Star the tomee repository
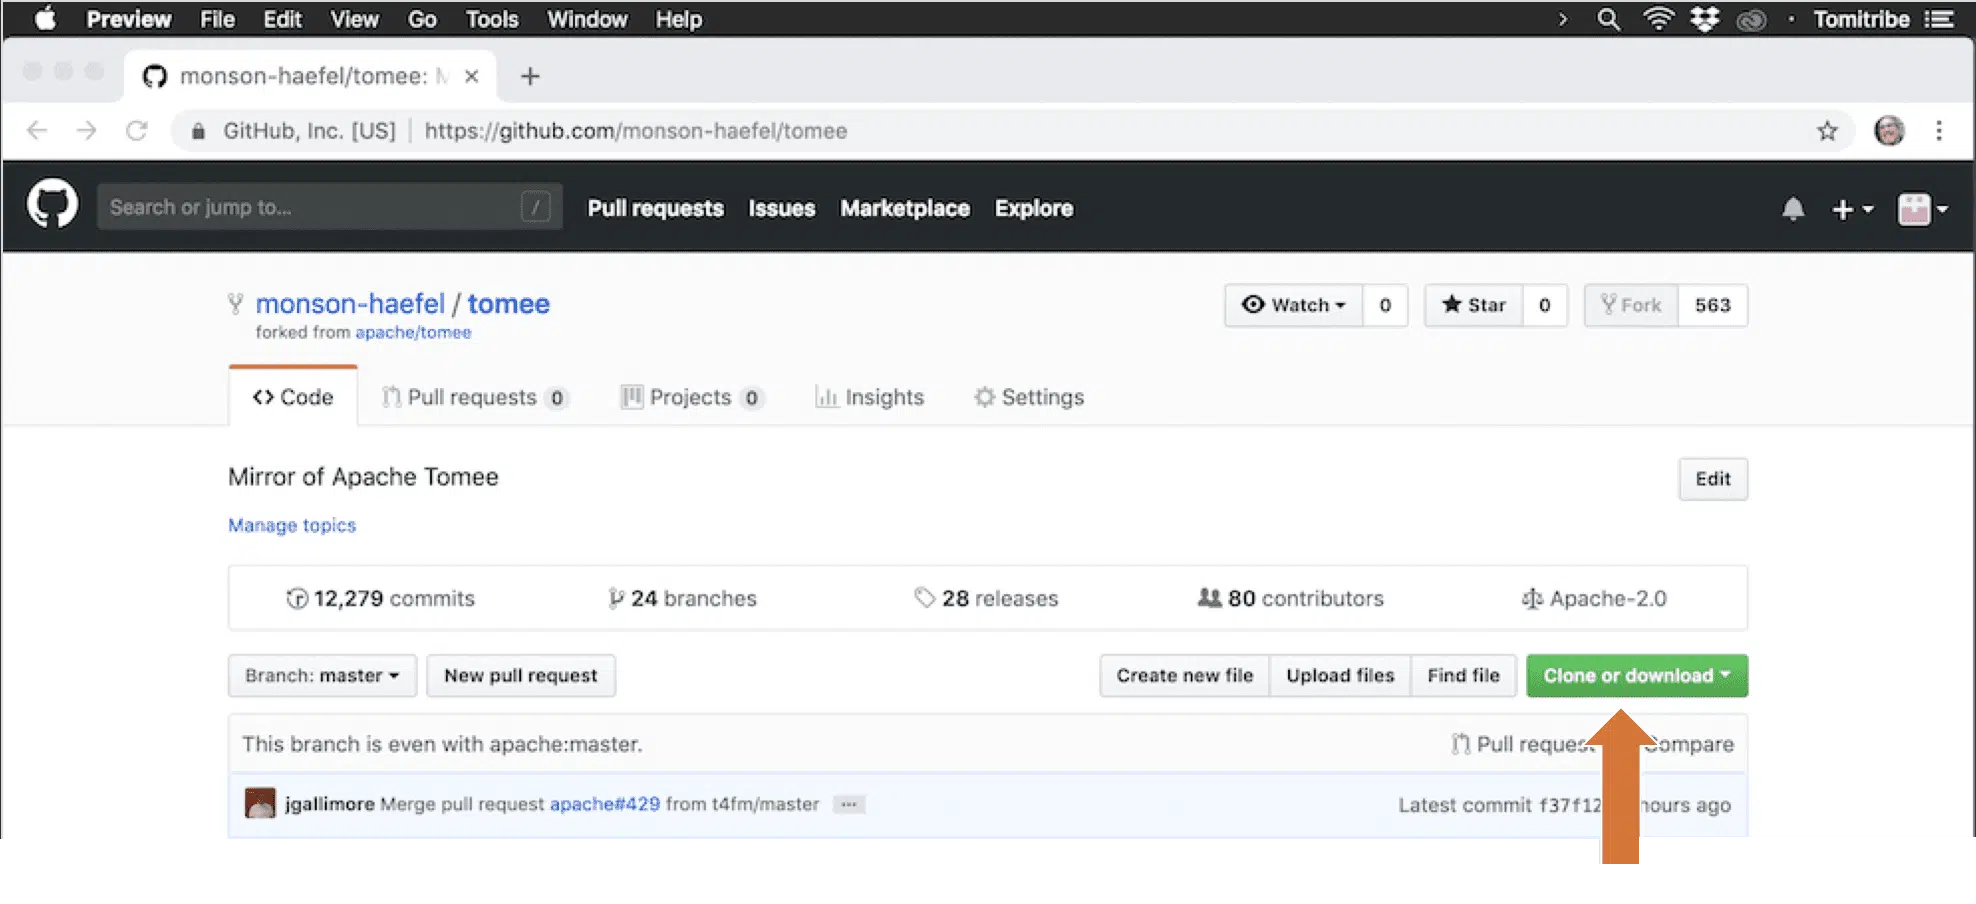The image size is (1976, 904). (1474, 305)
